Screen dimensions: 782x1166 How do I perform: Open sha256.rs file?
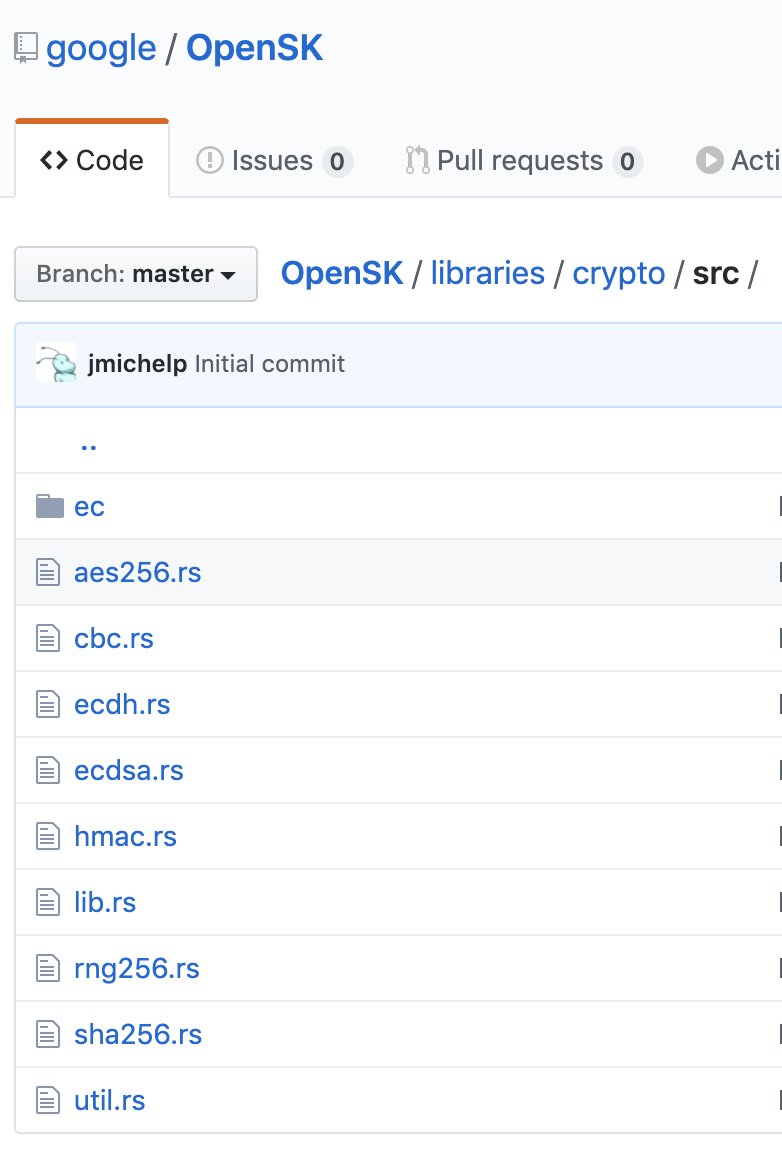(x=138, y=1036)
